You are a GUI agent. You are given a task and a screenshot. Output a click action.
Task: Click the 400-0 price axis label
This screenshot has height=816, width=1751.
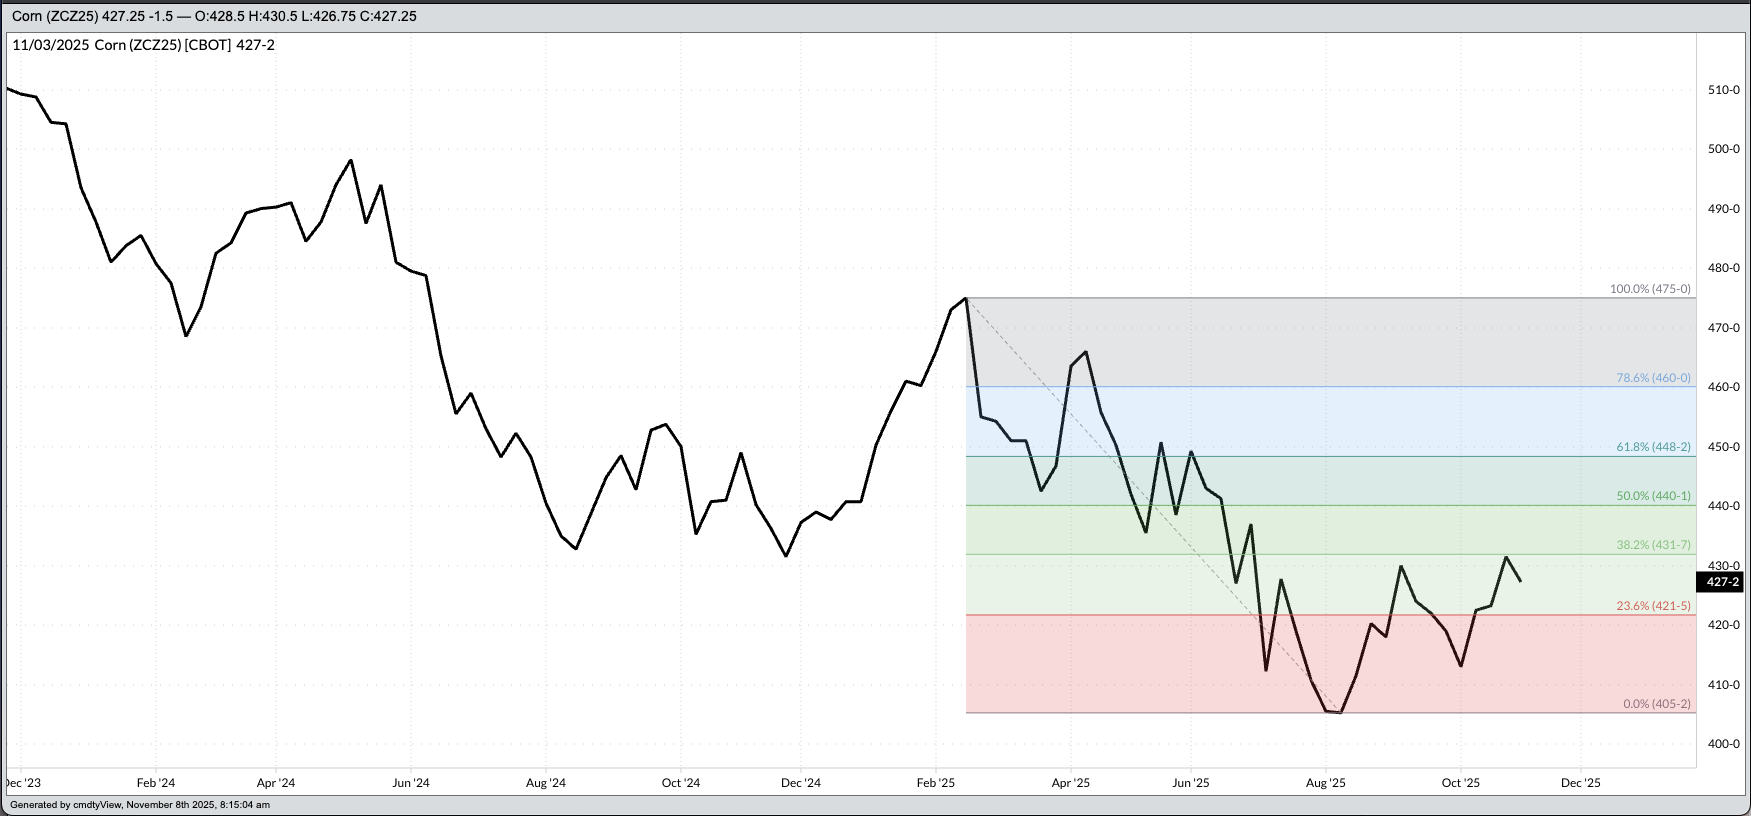(x=1723, y=744)
